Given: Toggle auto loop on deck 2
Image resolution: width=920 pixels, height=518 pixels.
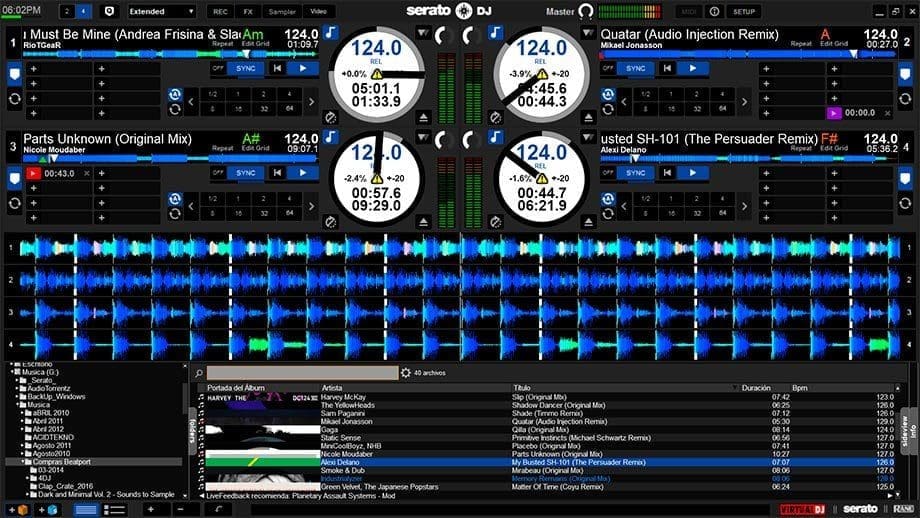Looking at the screenshot, I should point(608,94).
